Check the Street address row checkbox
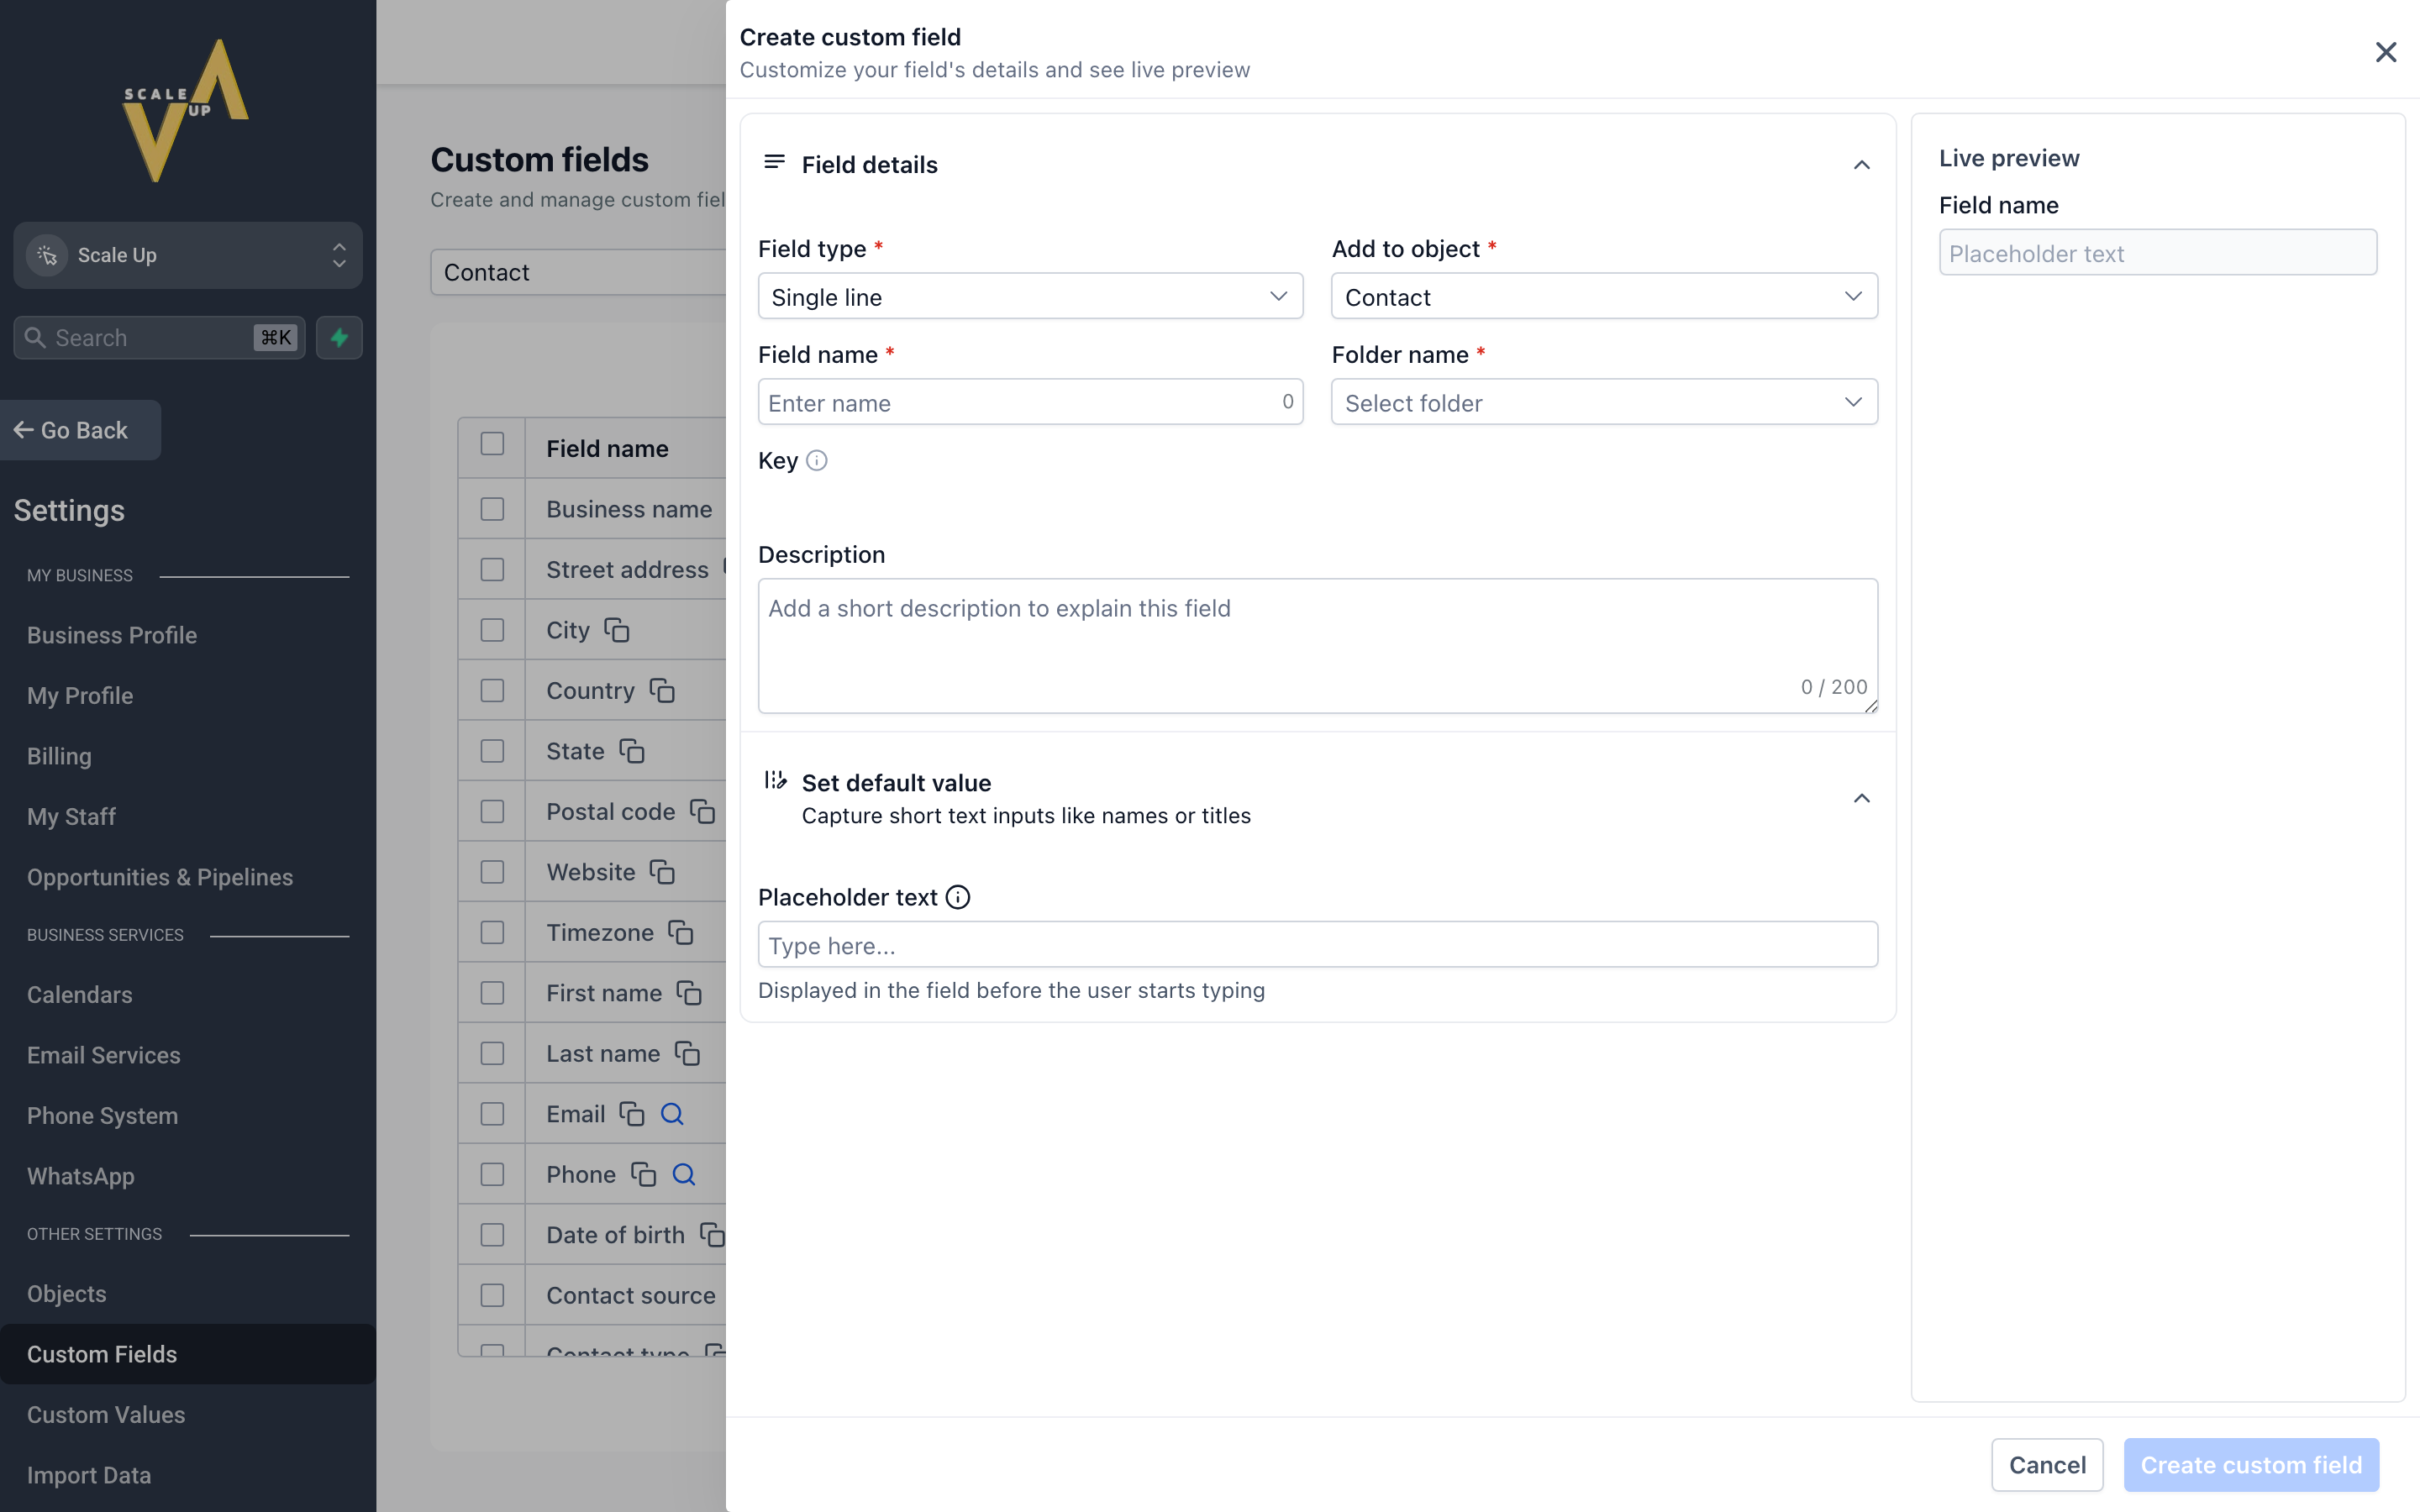Viewport: 2420px width, 1512px height. (492, 570)
